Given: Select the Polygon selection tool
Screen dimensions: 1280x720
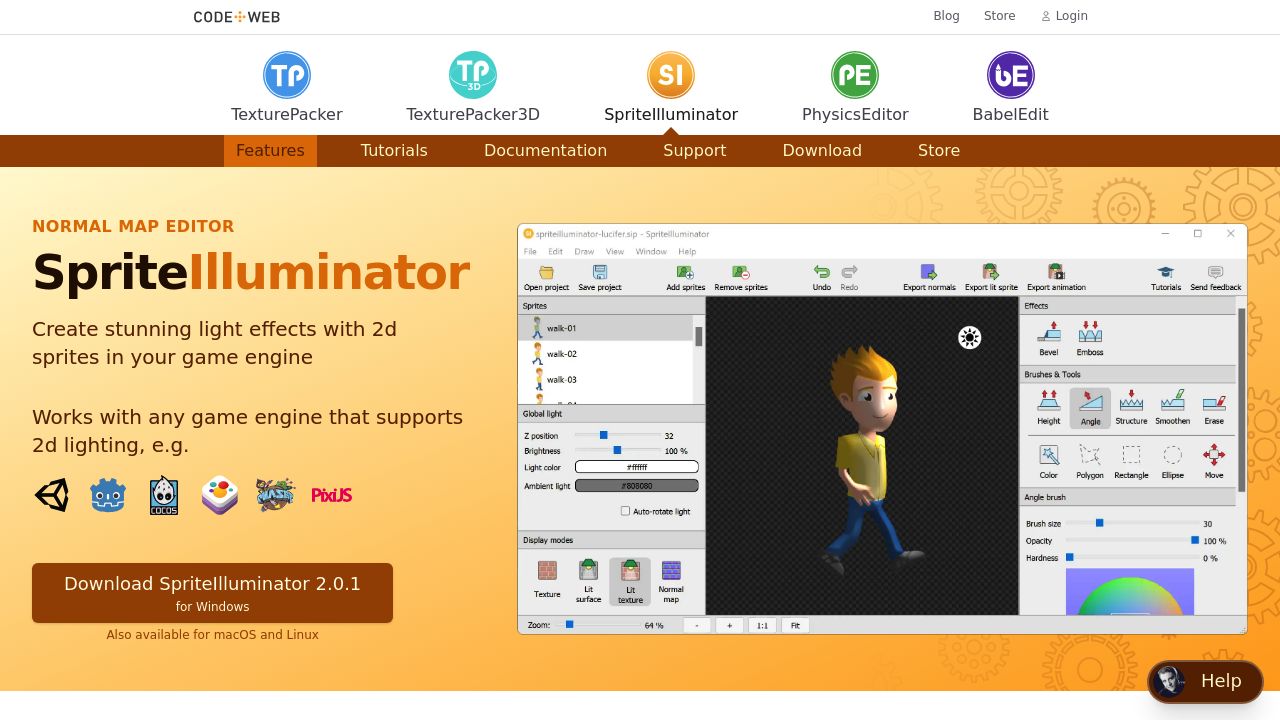Looking at the screenshot, I should pos(1090,455).
